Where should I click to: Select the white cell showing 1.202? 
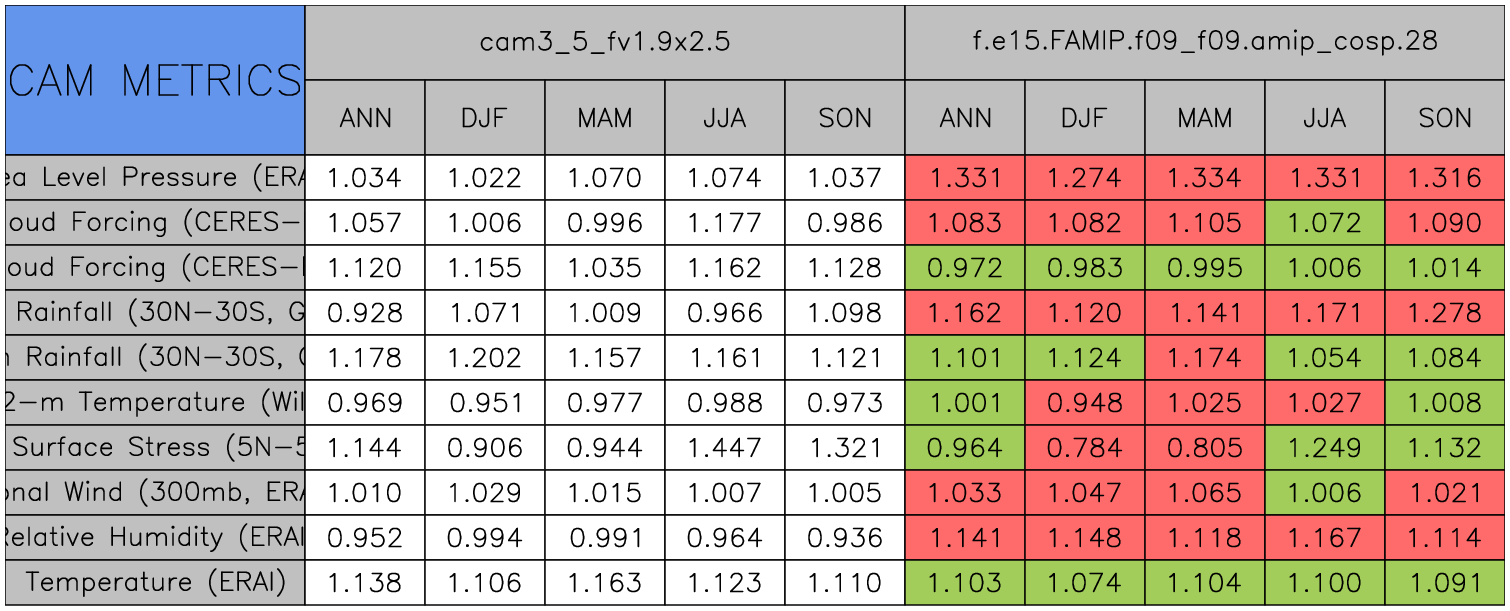point(484,358)
